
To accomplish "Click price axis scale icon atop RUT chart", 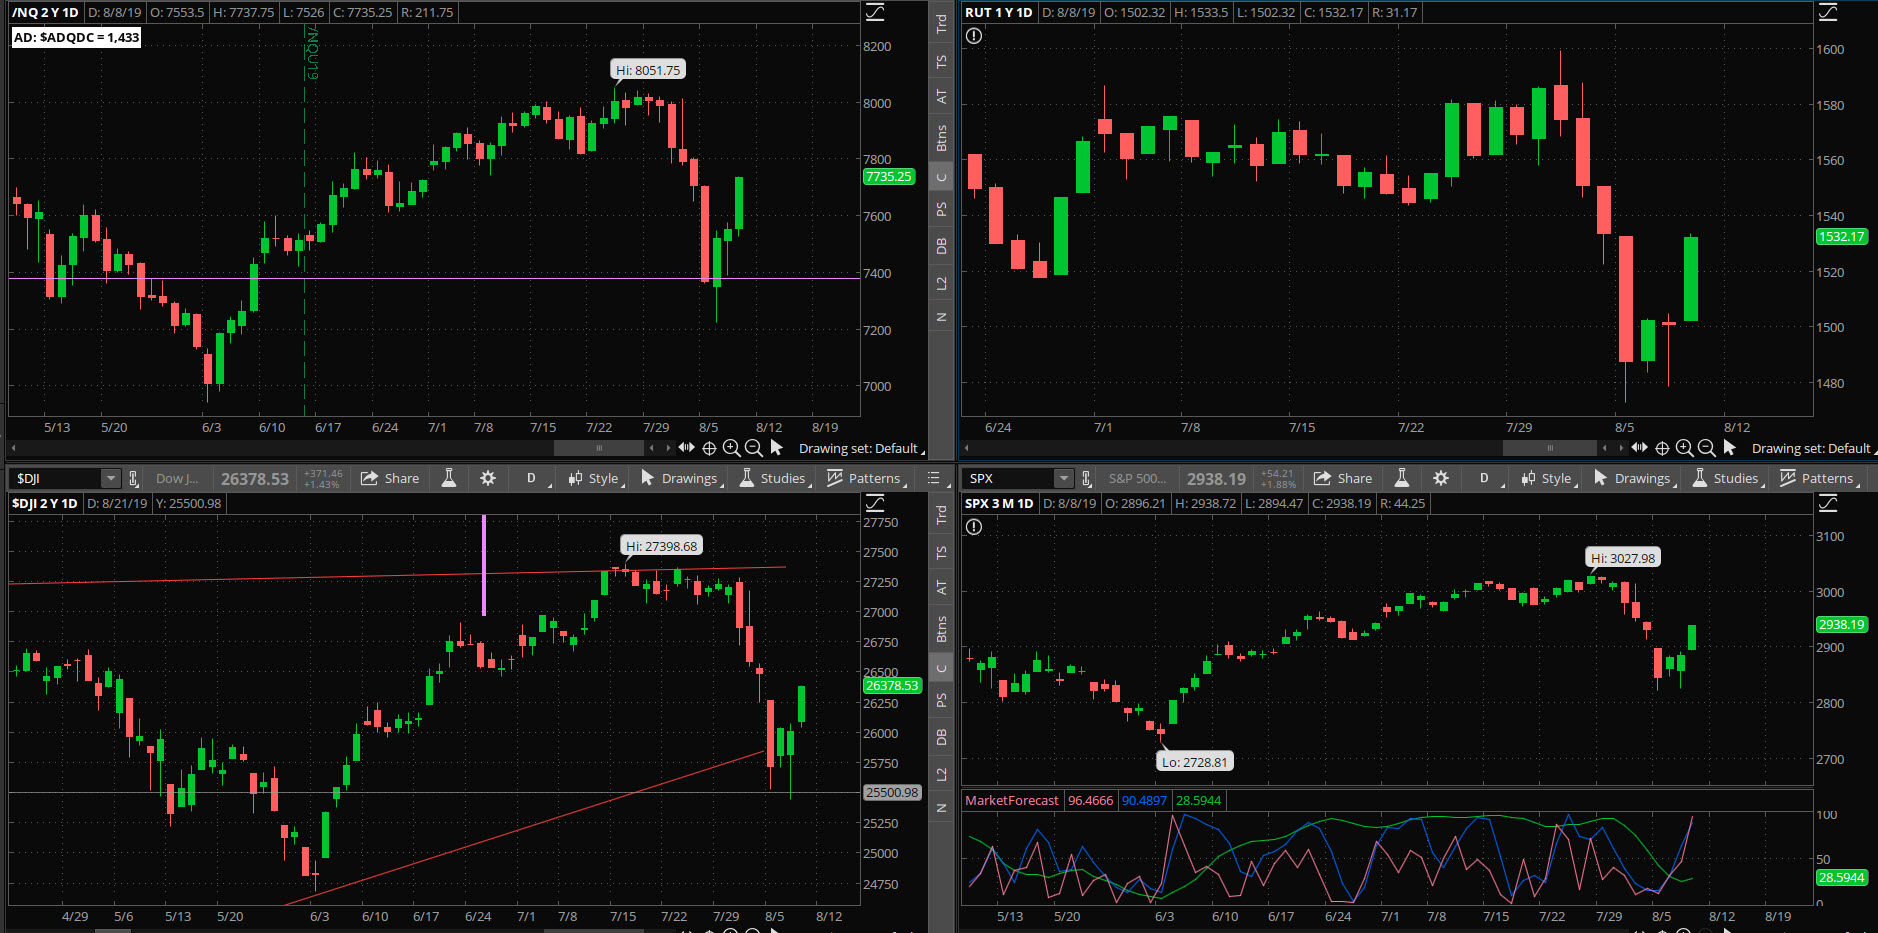I will pos(1828,12).
